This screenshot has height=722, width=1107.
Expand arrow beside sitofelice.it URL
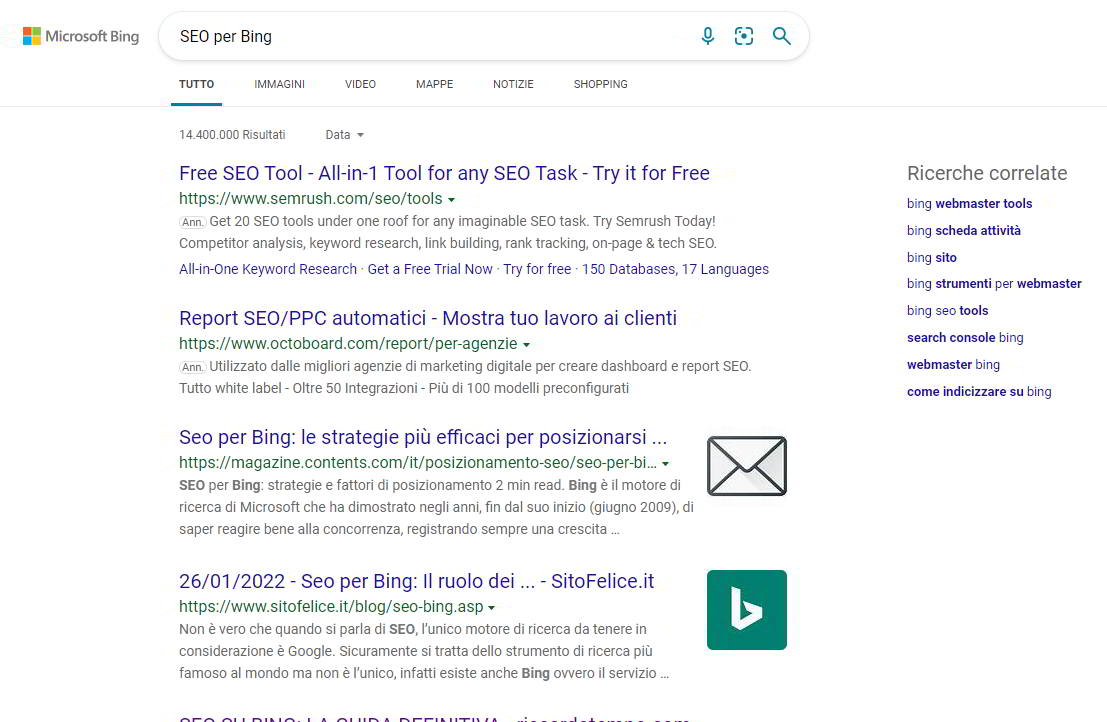click(x=491, y=608)
